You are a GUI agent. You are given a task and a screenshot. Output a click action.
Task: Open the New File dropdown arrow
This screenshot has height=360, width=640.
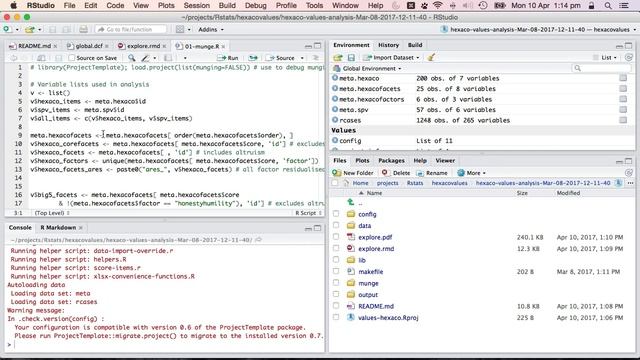[17, 29]
